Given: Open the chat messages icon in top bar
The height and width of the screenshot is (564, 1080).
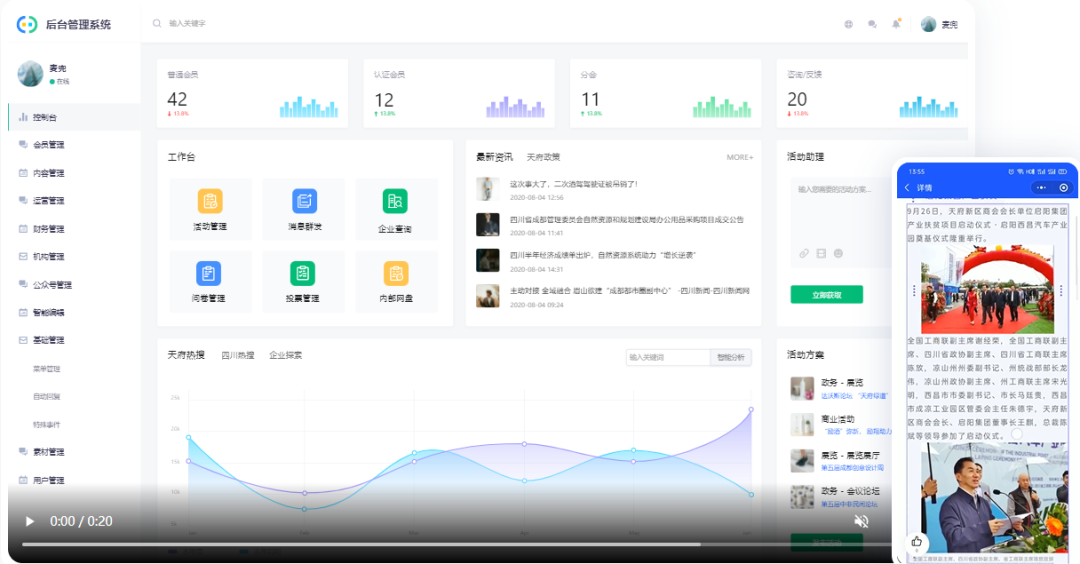Looking at the screenshot, I should (872, 24).
